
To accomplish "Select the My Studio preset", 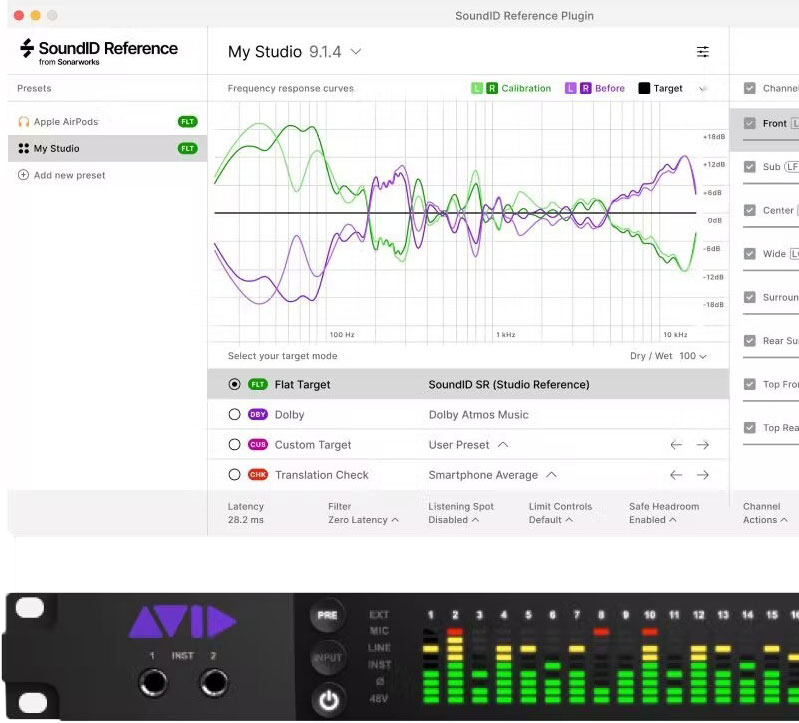I will (108, 148).
